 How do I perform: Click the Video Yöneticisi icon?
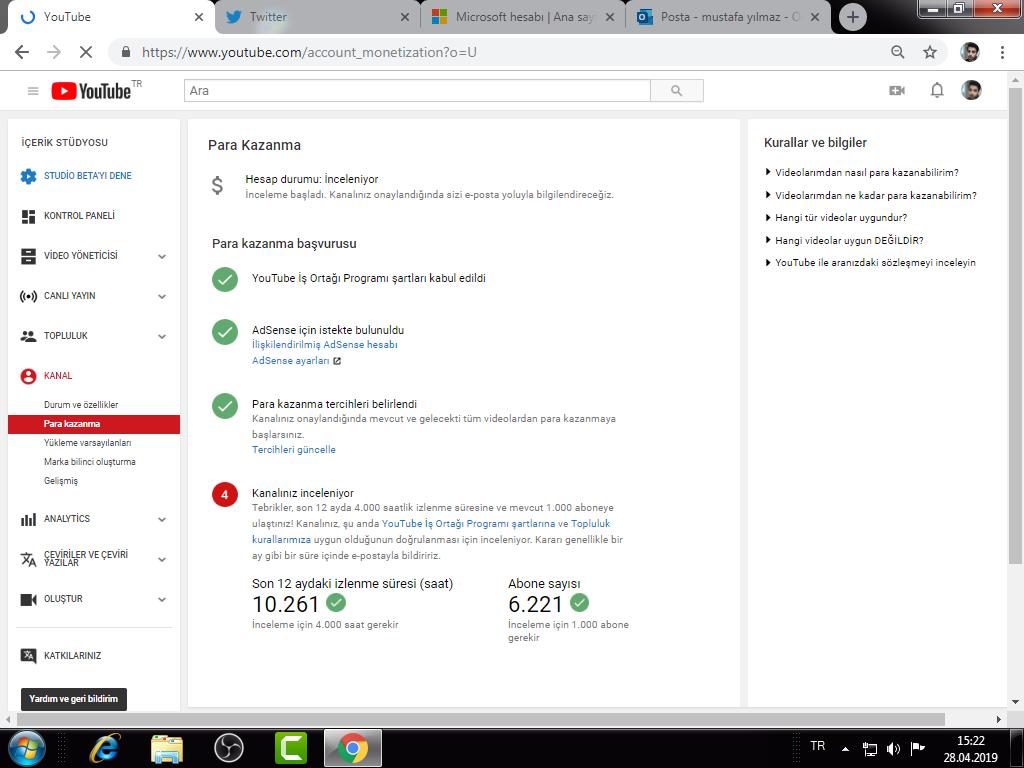pos(28,256)
